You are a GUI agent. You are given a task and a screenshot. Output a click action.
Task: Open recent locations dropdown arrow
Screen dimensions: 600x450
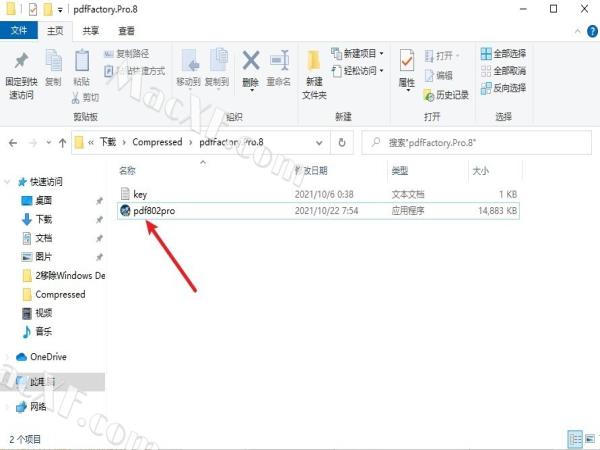point(49,143)
